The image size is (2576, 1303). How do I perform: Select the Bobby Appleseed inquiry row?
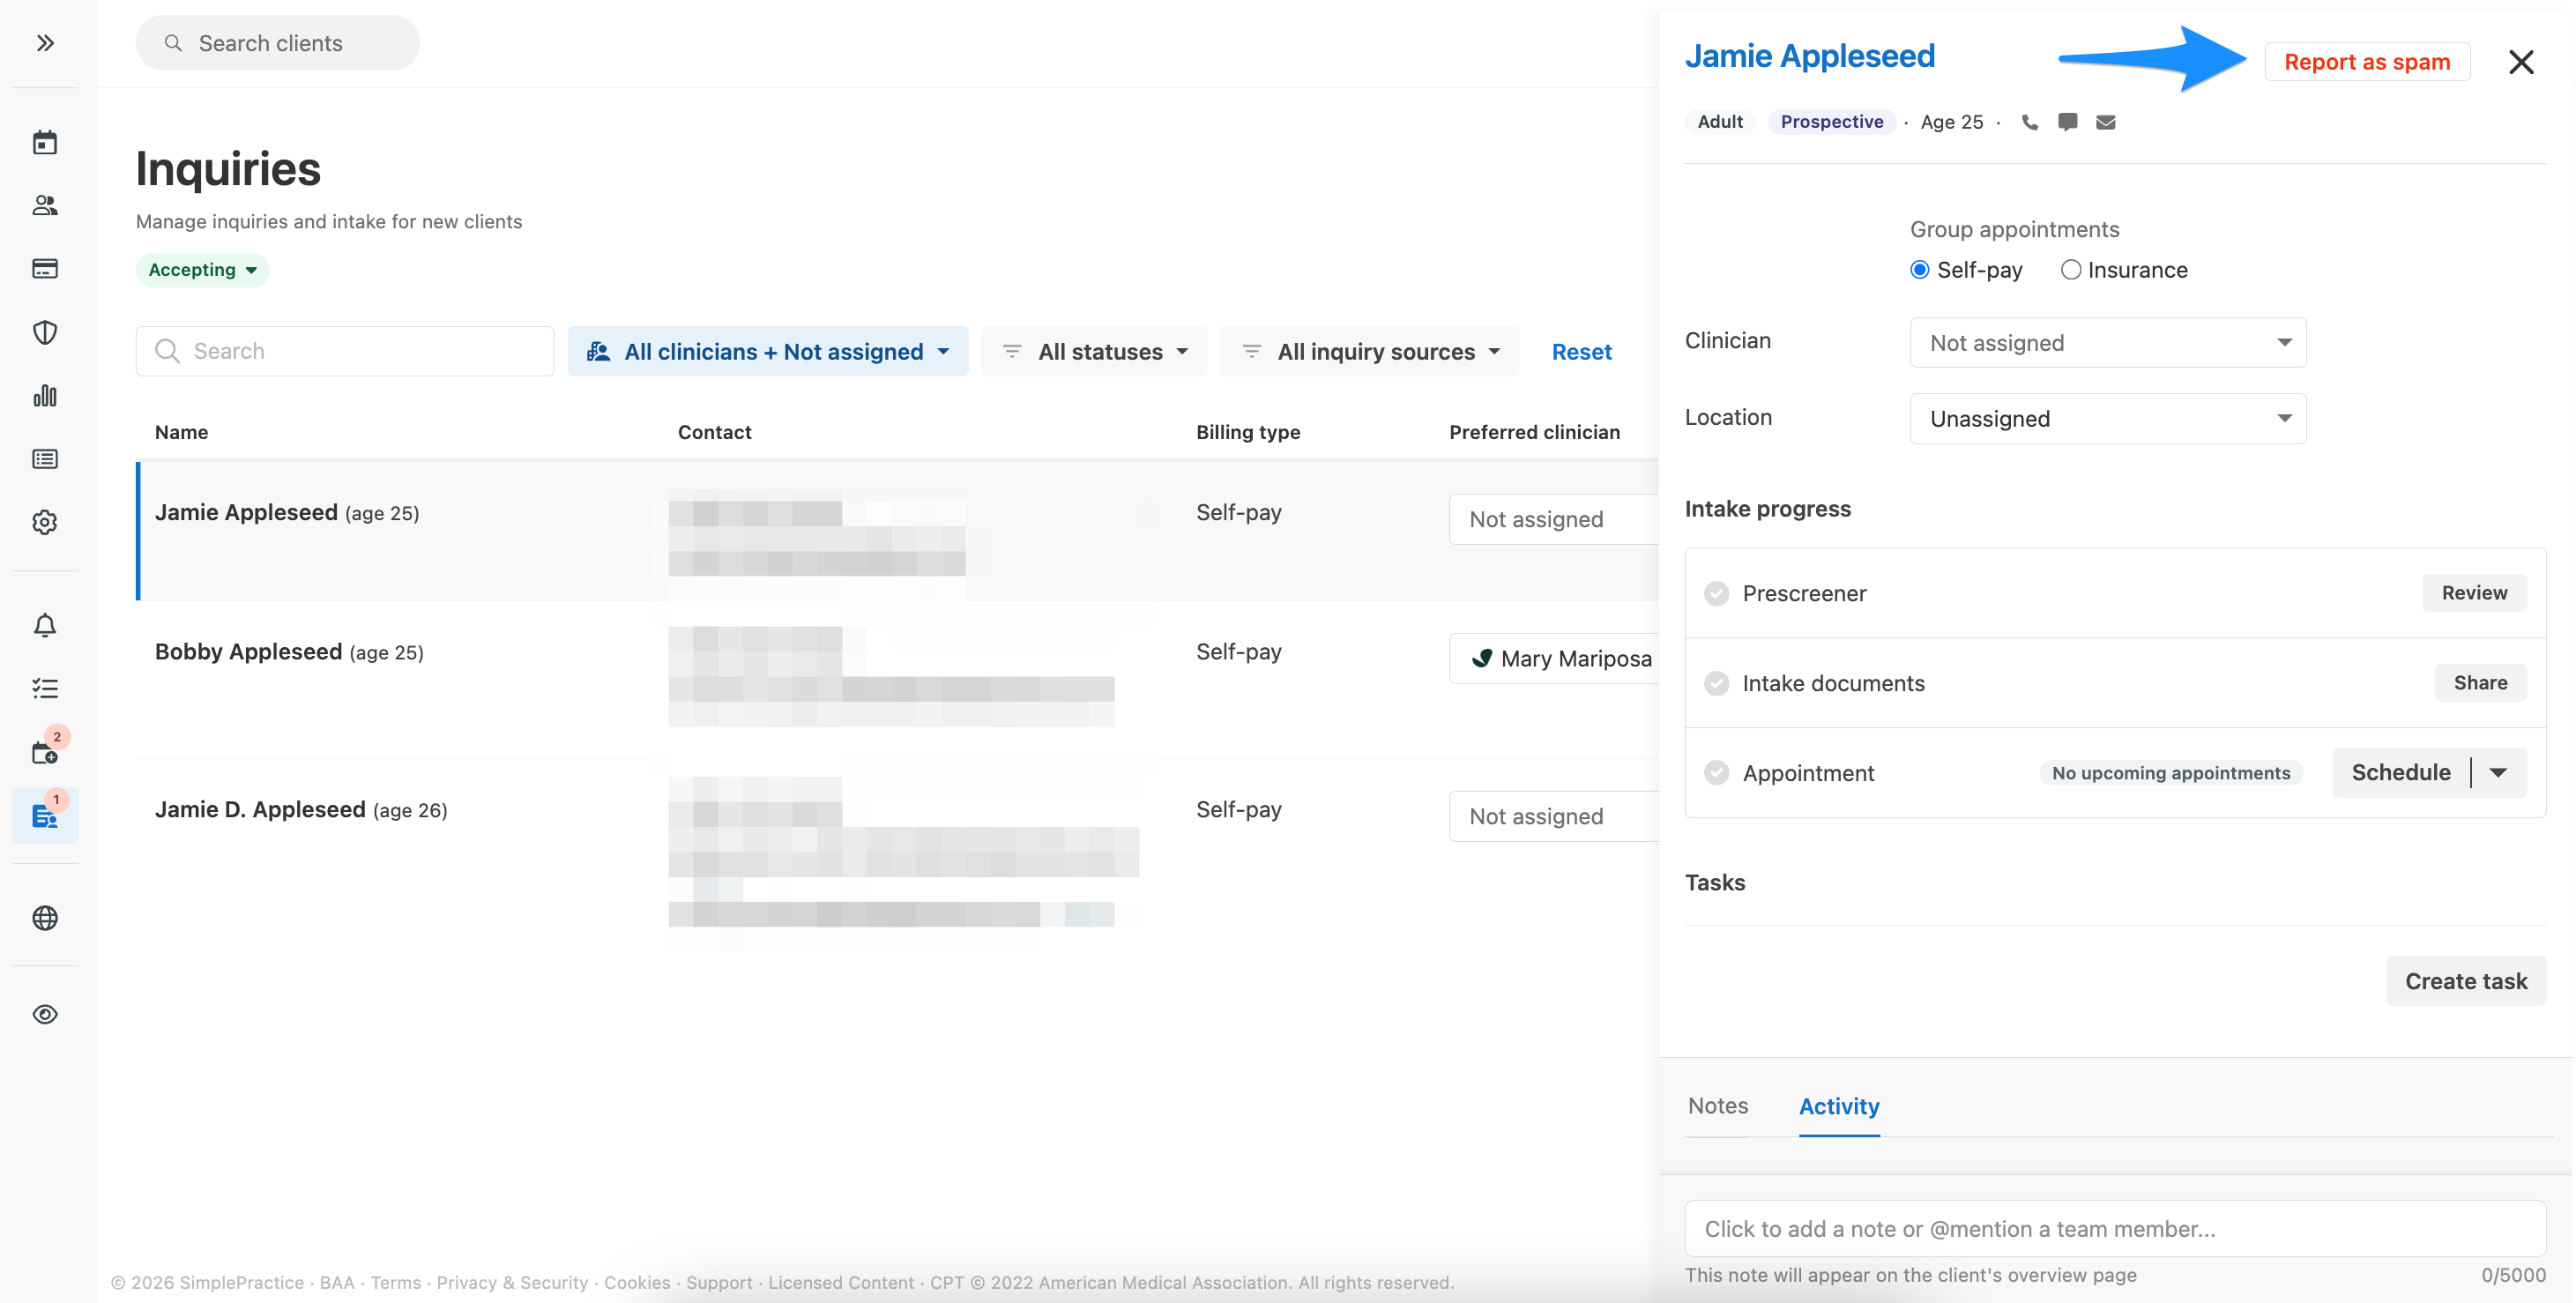click(896, 679)
